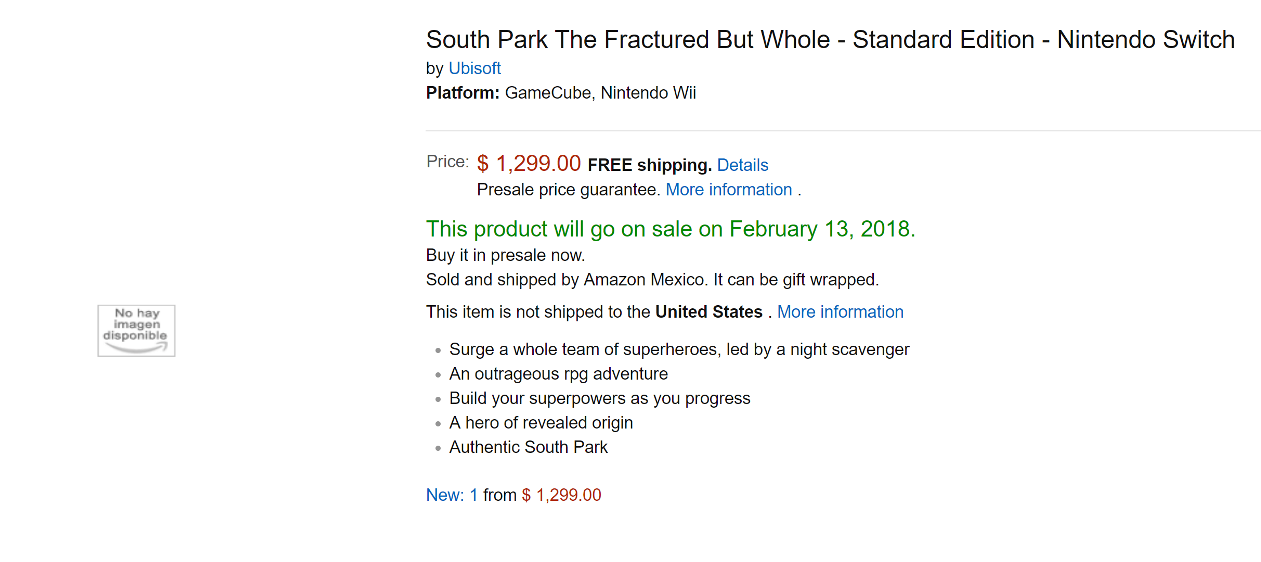Click the green sale date announcement text
Viewport: 1261px width, 562px height.
(670, 228)
